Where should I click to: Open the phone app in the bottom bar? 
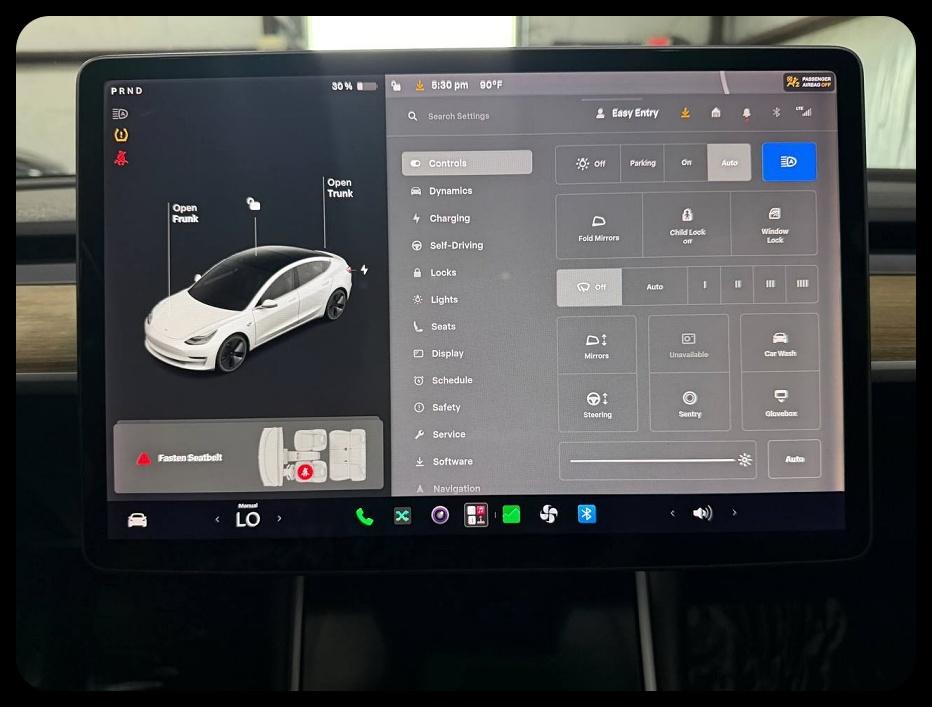[x=364, y=516]
